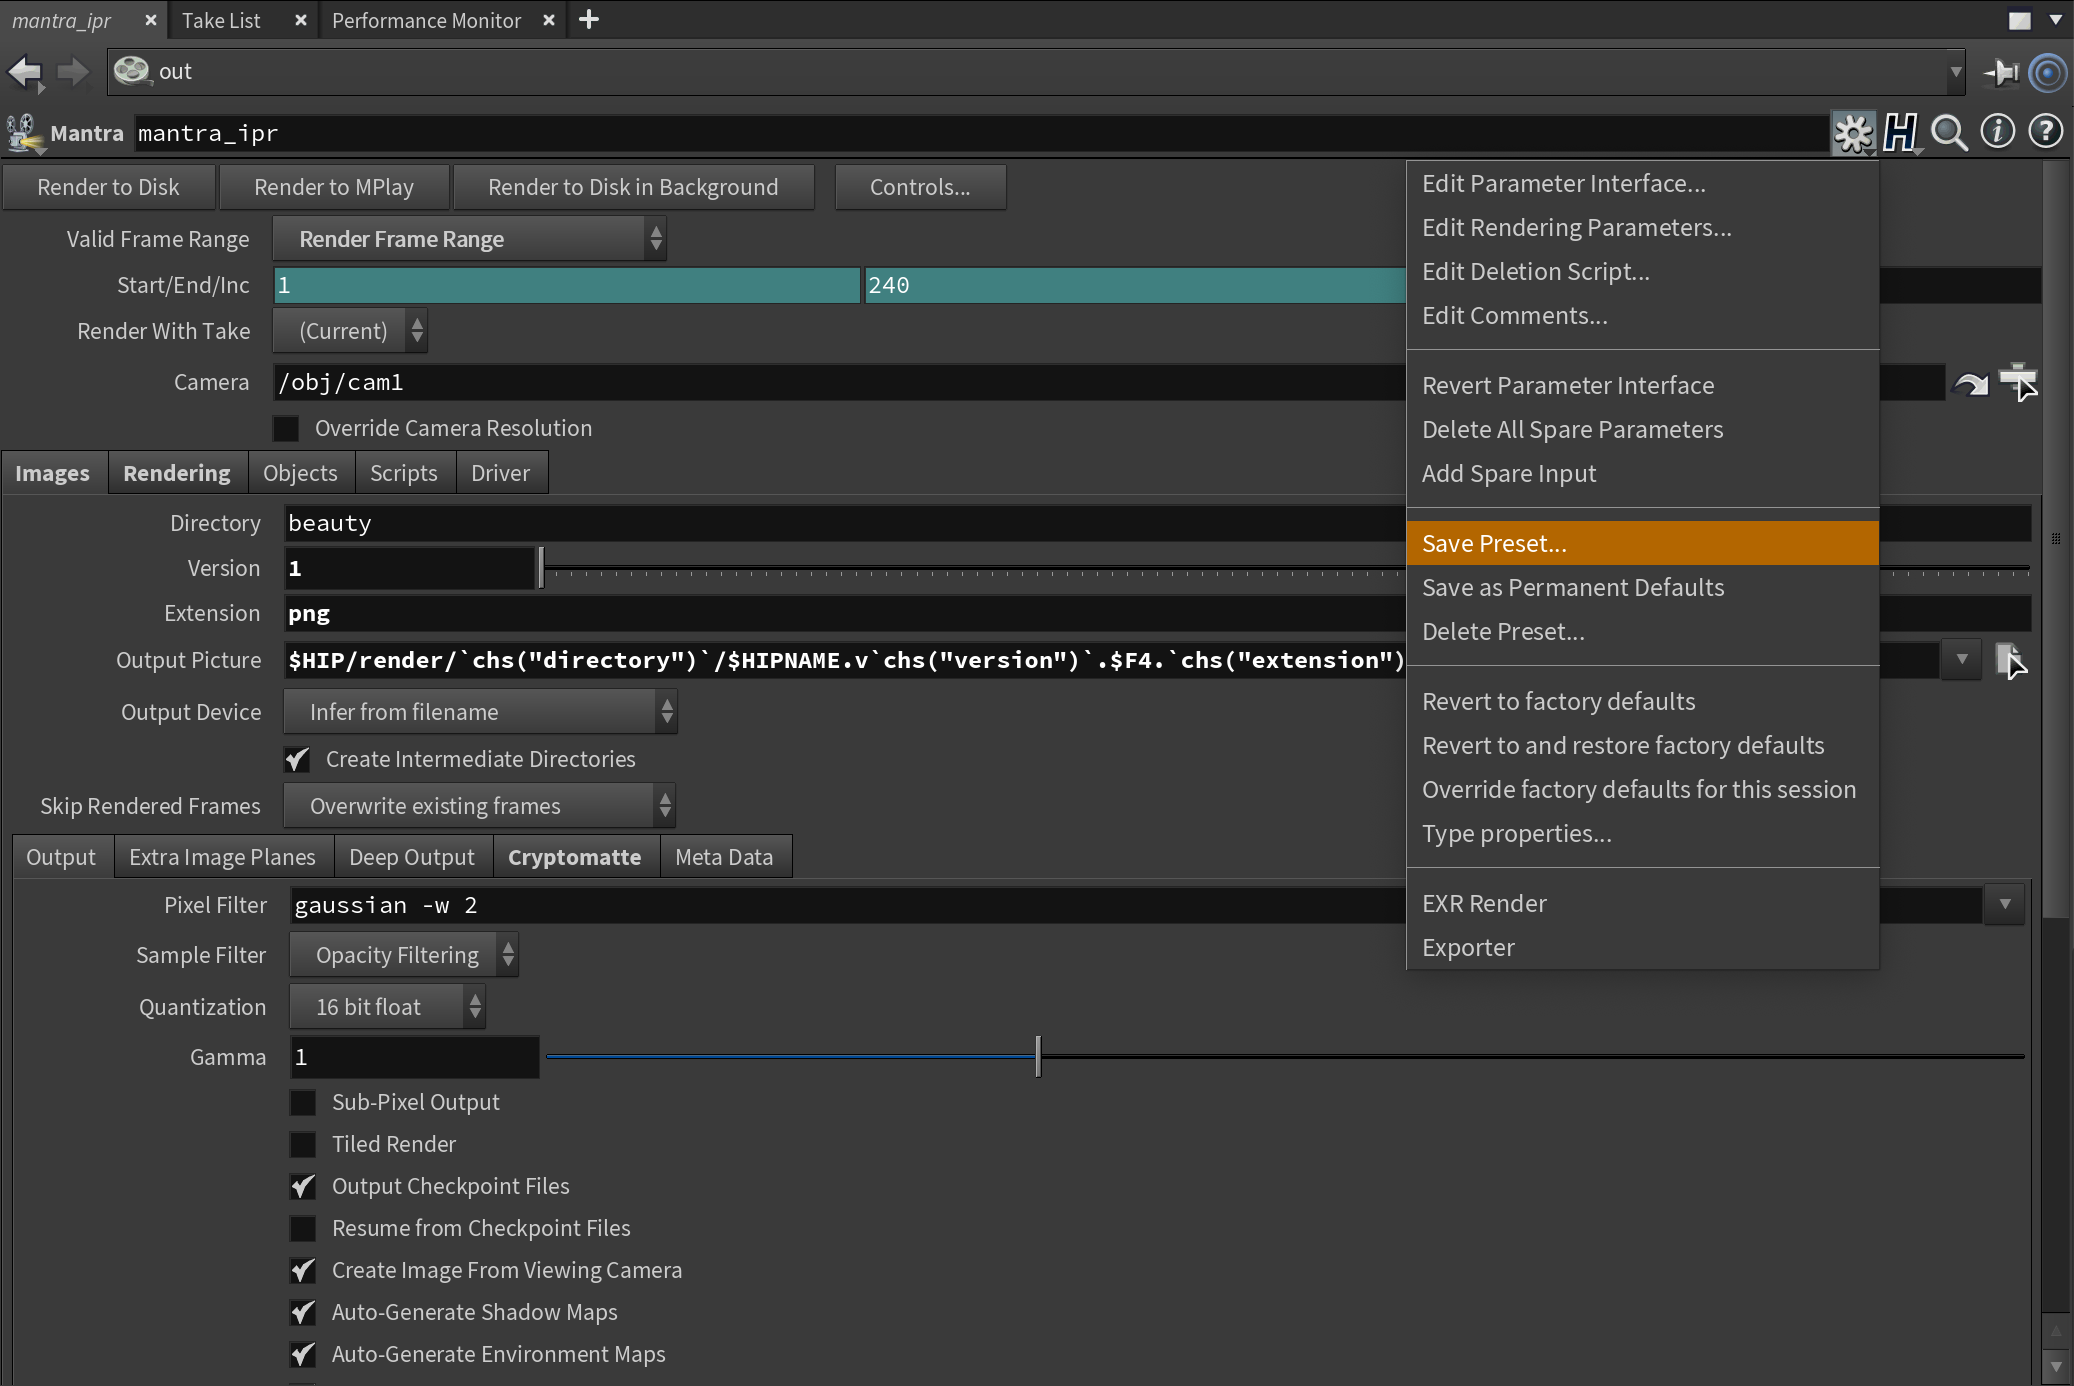Open the Houdini H help-card icon
2074x1386 pixels.
[1900, 132]
